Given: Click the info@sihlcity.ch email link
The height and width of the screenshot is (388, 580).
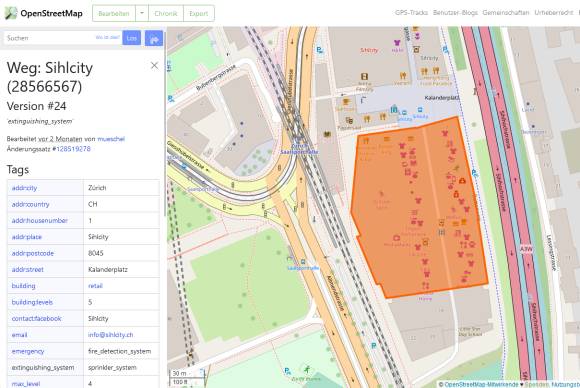Looking at the screenshot, I should click(x=111, y=335).
